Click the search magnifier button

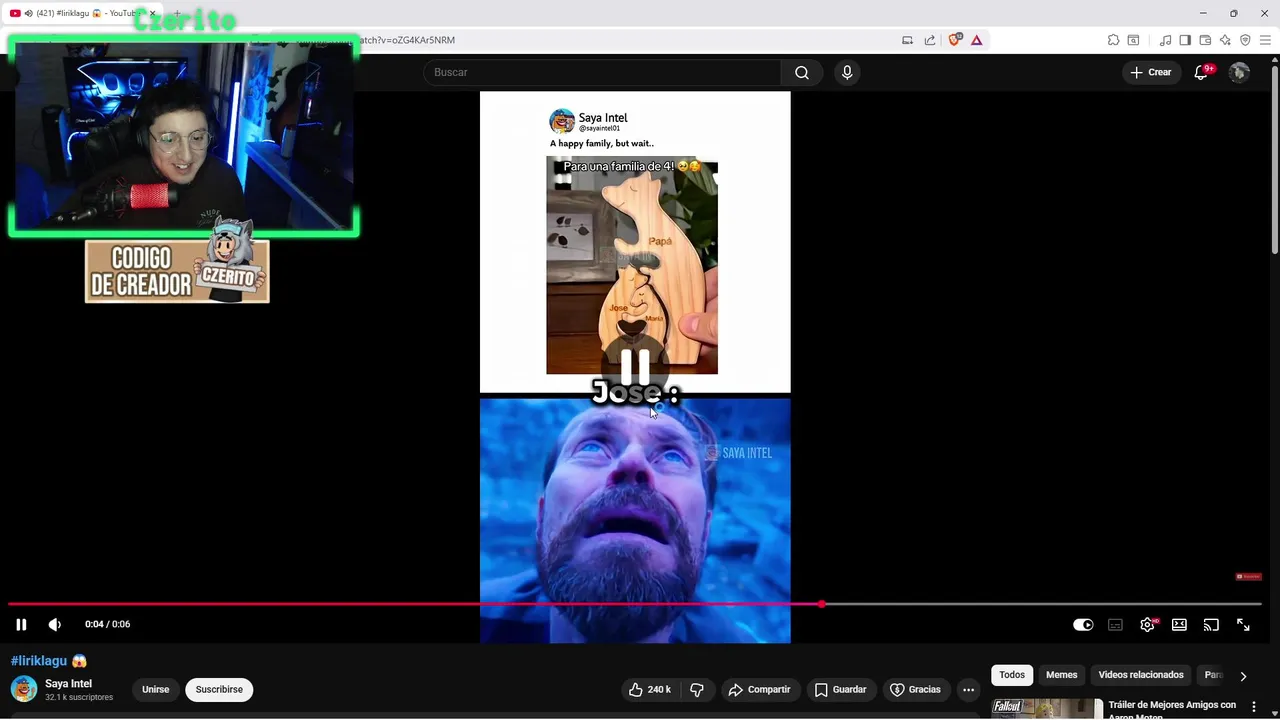click(802, 72)
